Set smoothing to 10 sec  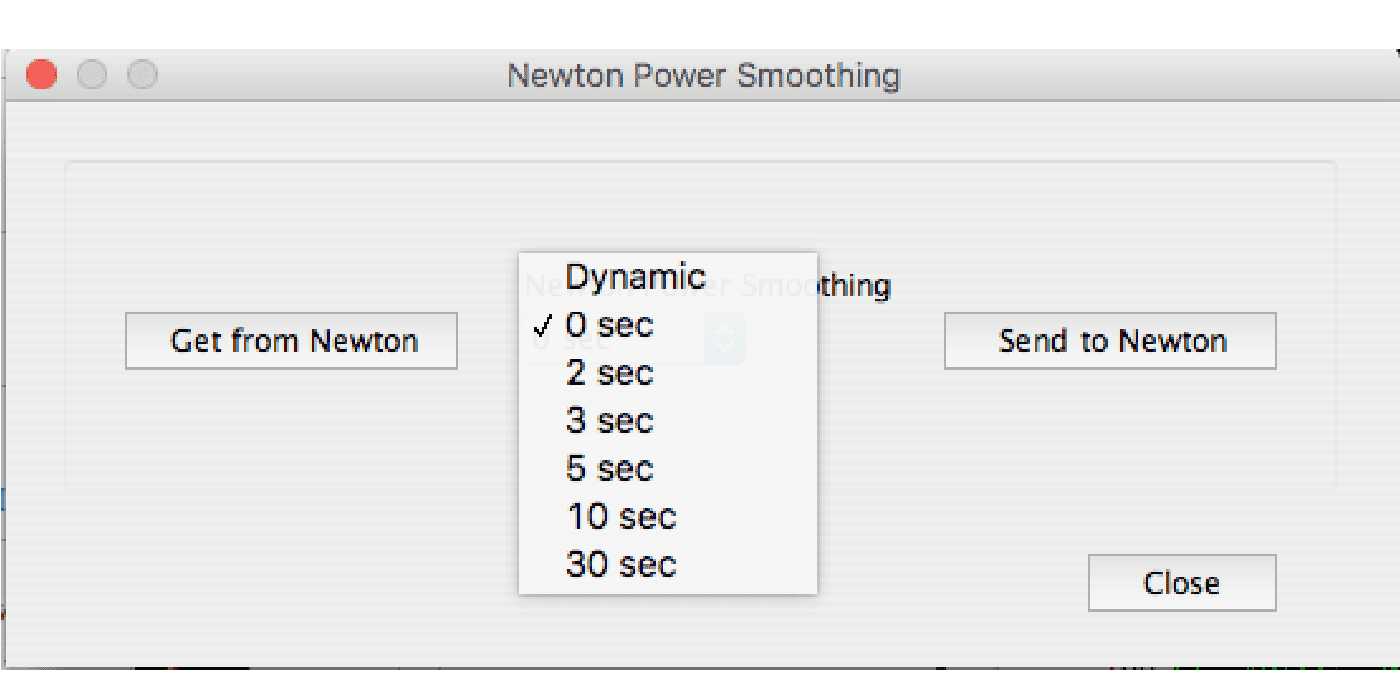tap(621, 517)
